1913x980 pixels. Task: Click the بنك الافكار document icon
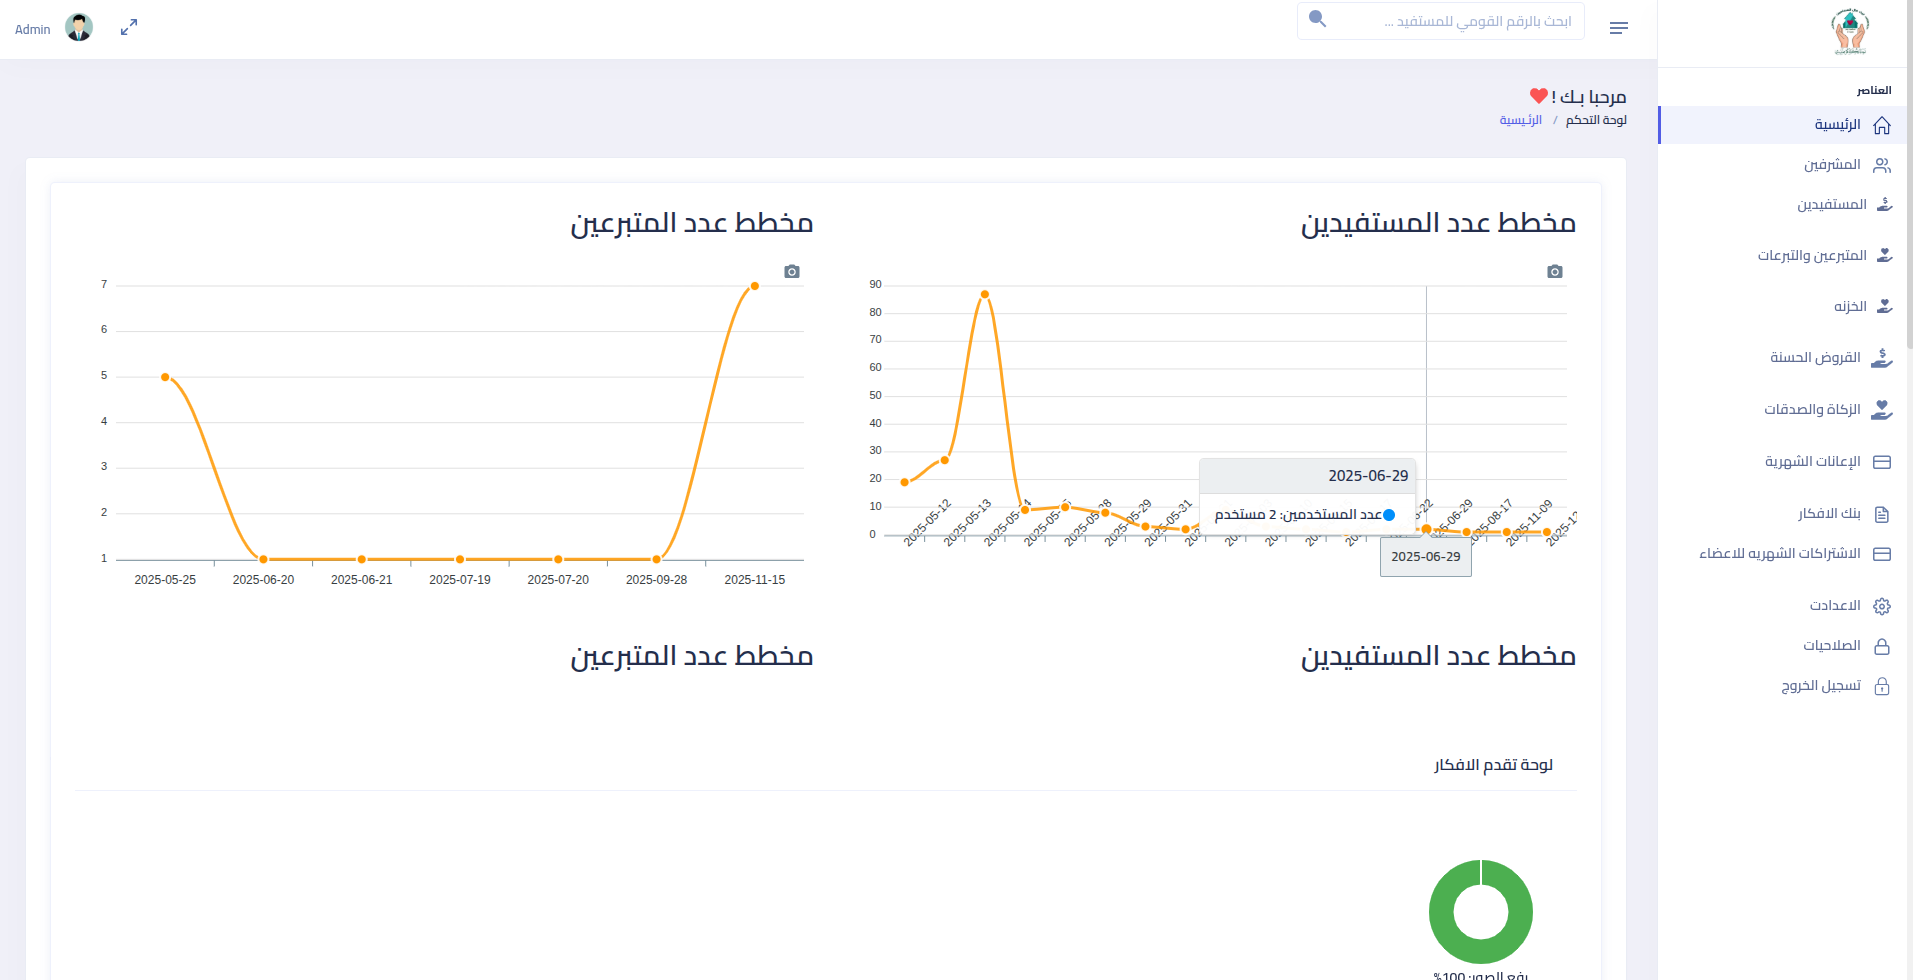(1882, 514)
